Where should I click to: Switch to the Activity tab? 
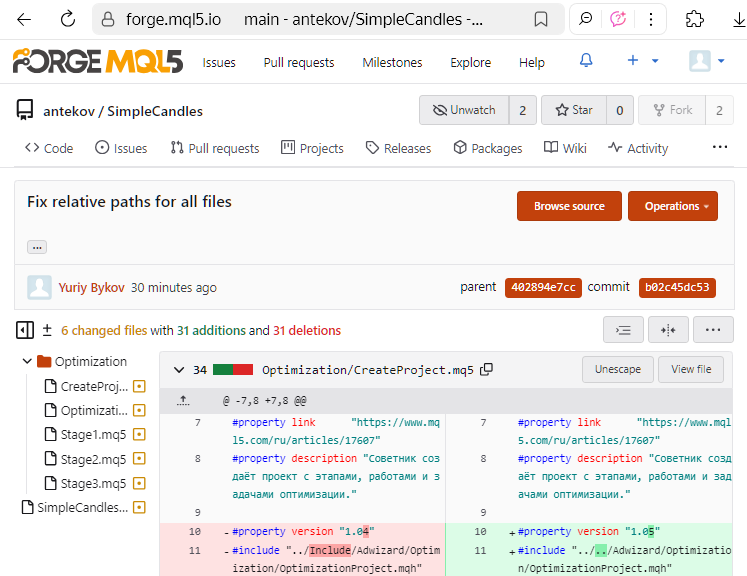[x=638, y=148]
